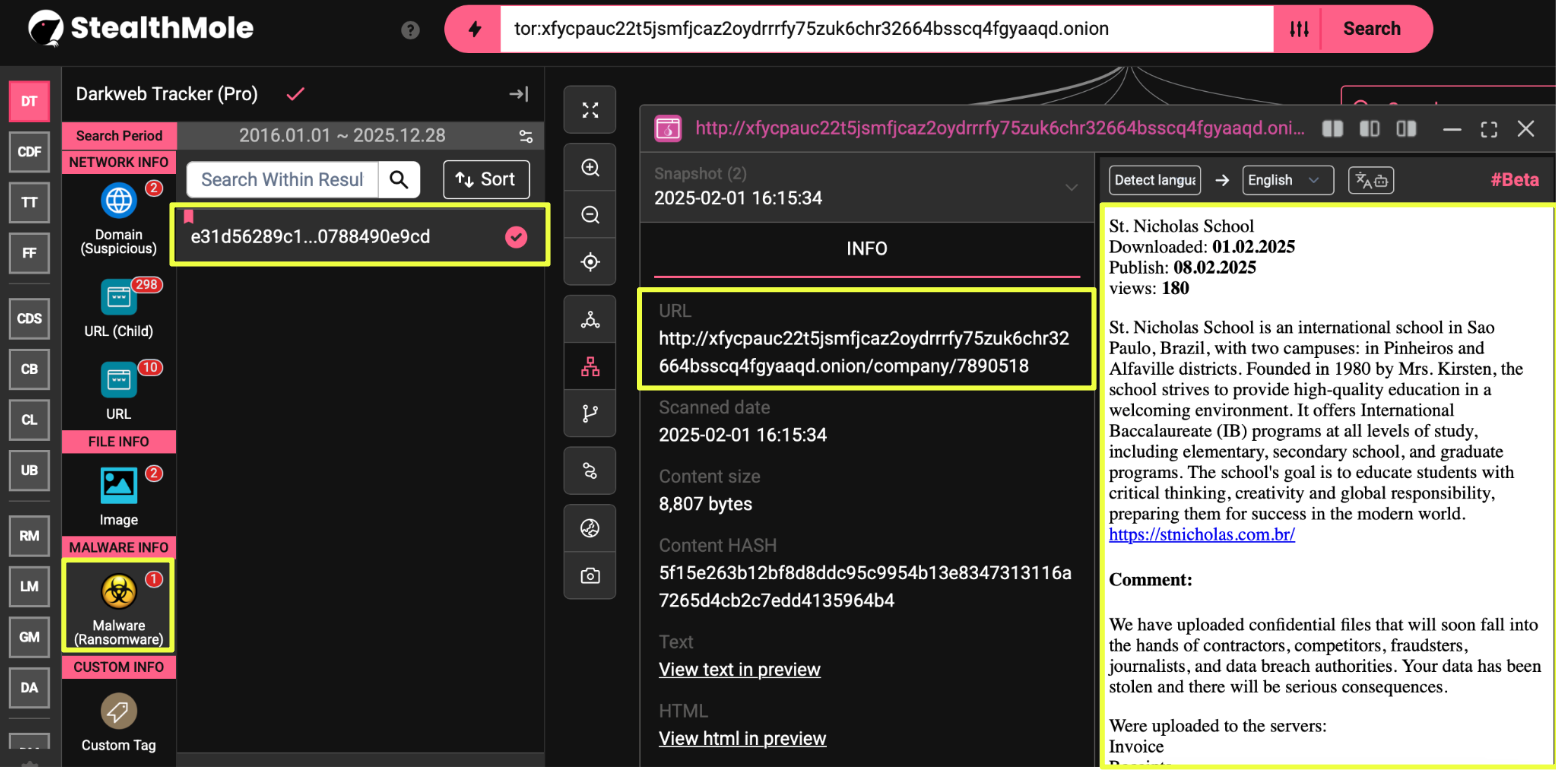Click the fit-to-screen expand icon

pyautogui.click(x=590, y=110)
